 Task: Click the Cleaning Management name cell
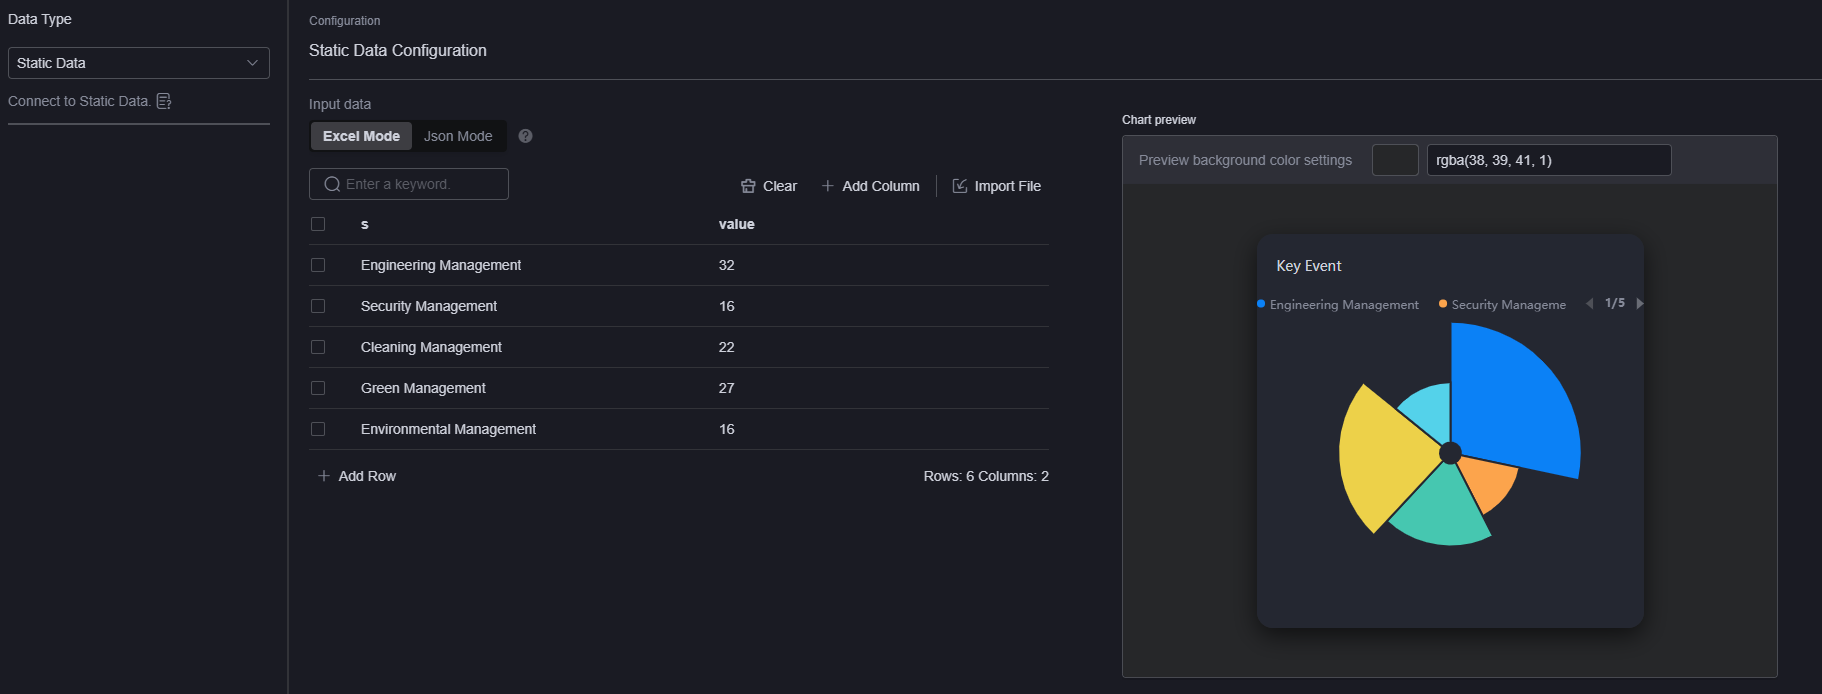click(431, 347)
